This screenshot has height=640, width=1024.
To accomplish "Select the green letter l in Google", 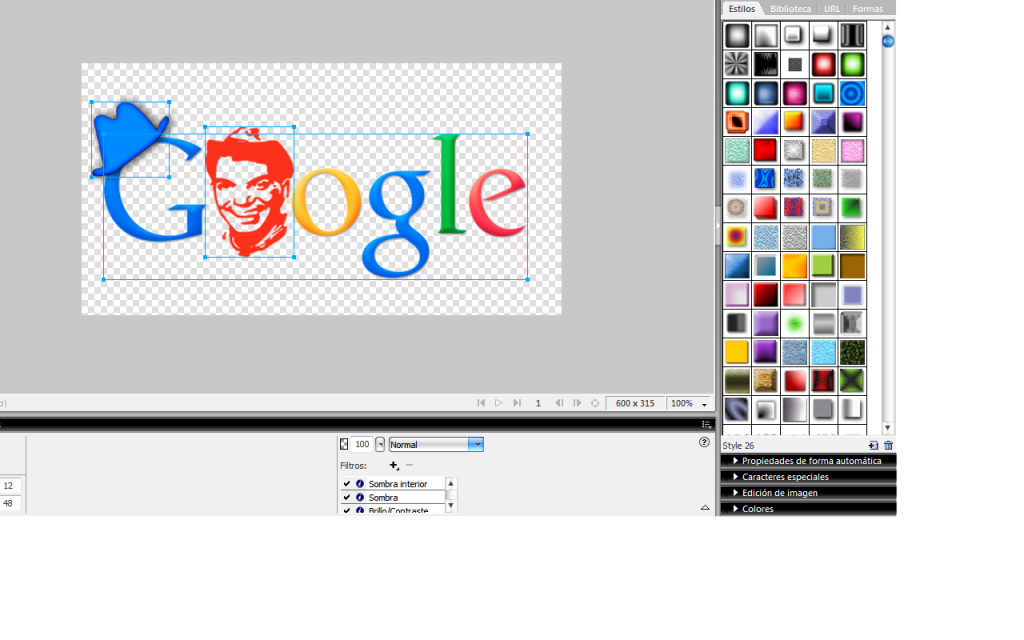I will (x=450, y=184).
